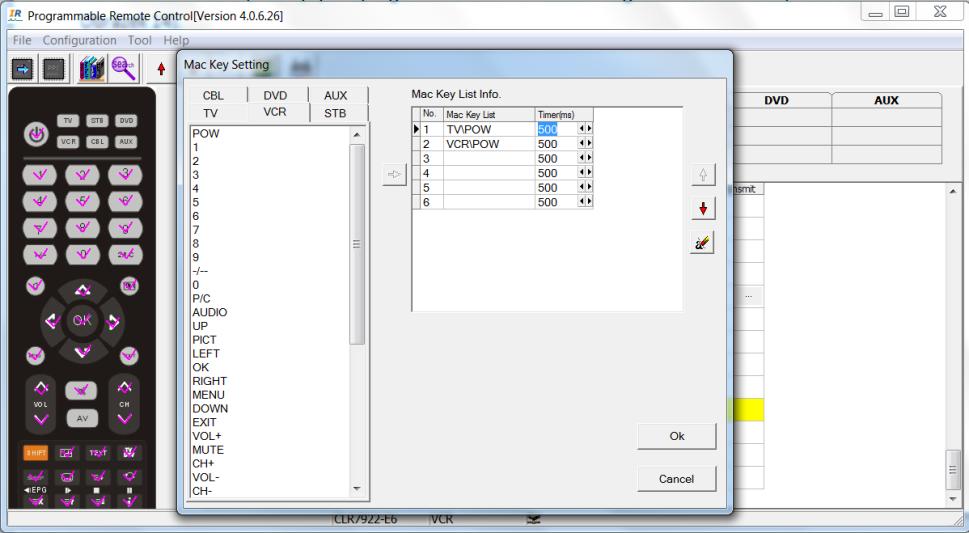Click the Search magnifier toolbar icon
The image size is (969, 533).
[124, 68]
